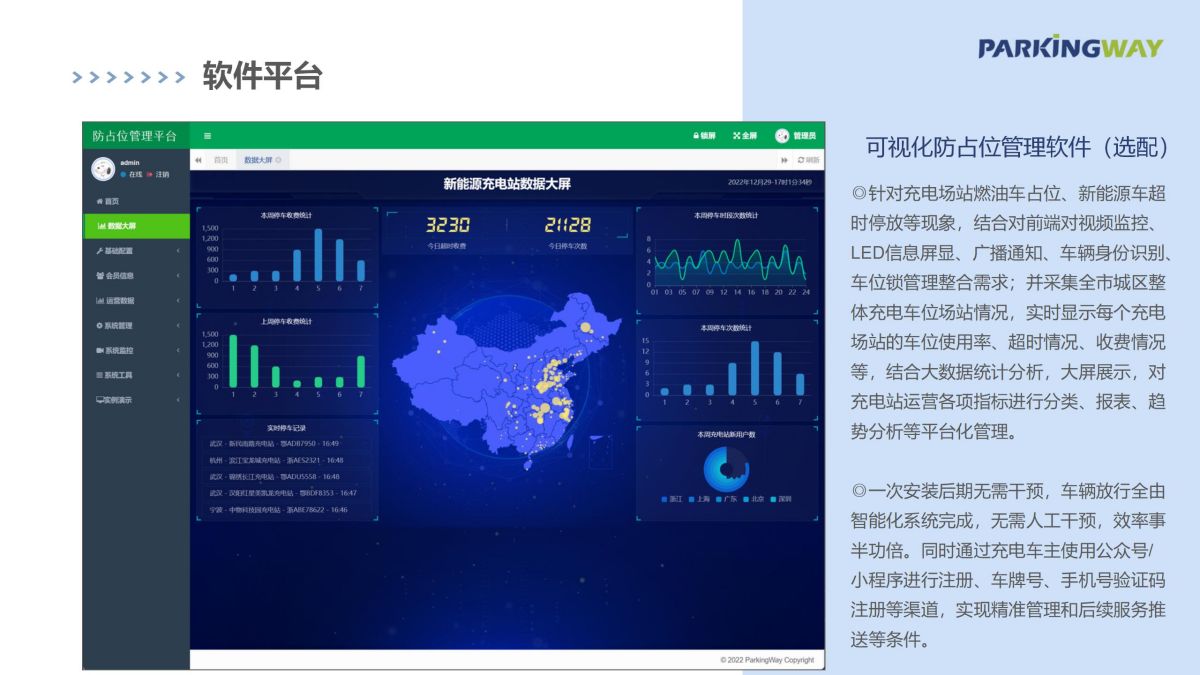
Task: Expand the 系统管理 chevron in sidebar
Action: coord(178,325)
